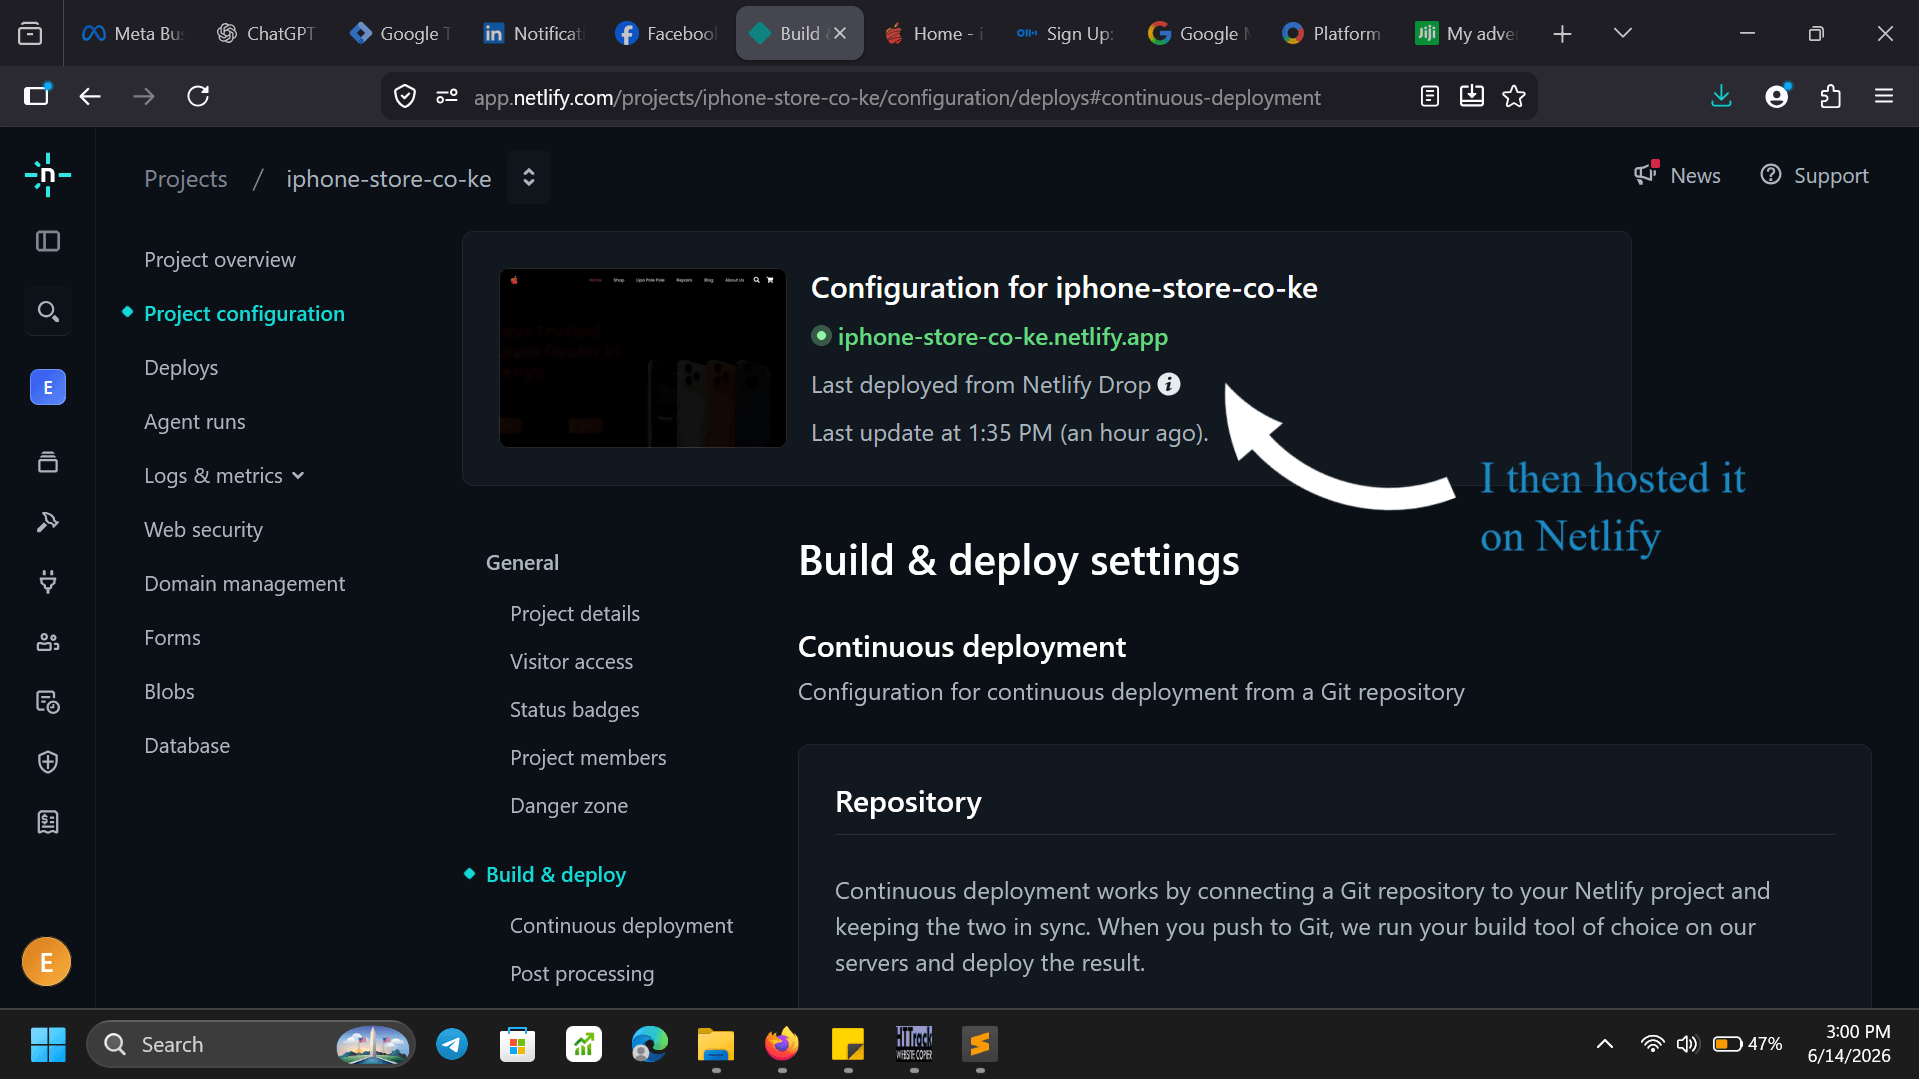This screenshot has height=1079, width=1919.
Task: Toggle the sidebar collapse icon
Action: [48, 241]
